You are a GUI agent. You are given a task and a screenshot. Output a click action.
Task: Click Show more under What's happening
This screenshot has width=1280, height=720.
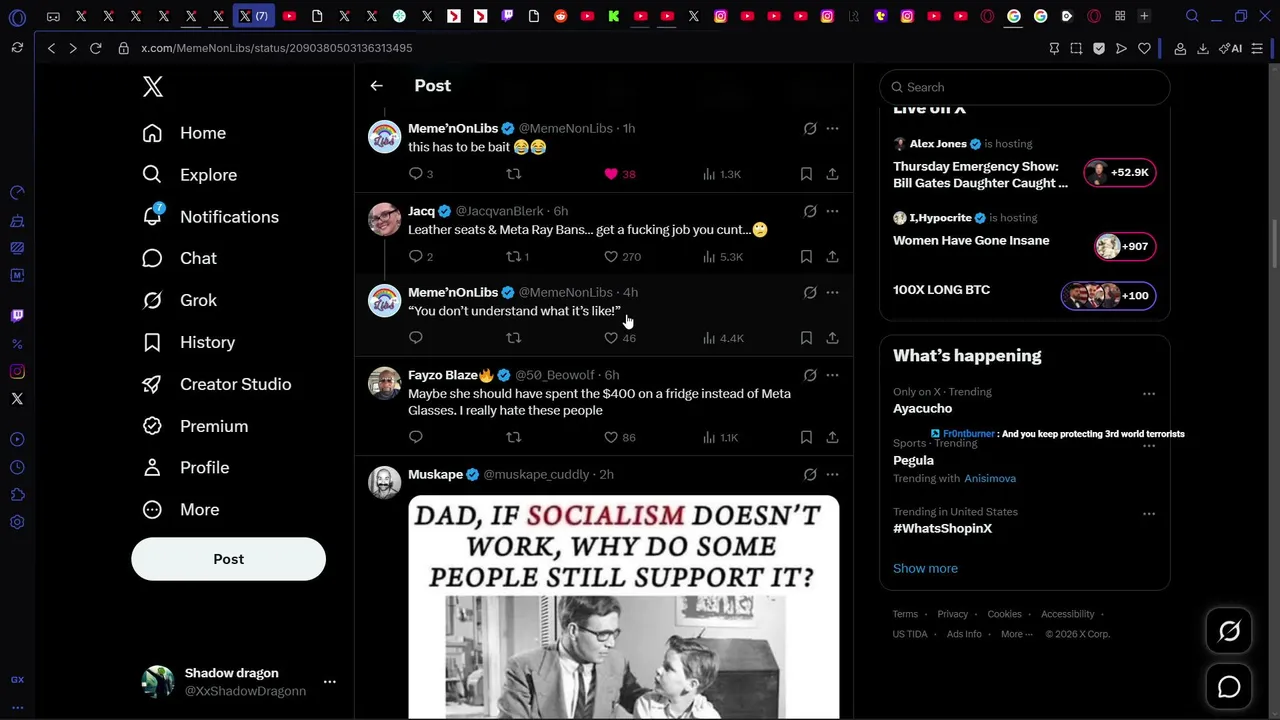click(x=925, y=568)
